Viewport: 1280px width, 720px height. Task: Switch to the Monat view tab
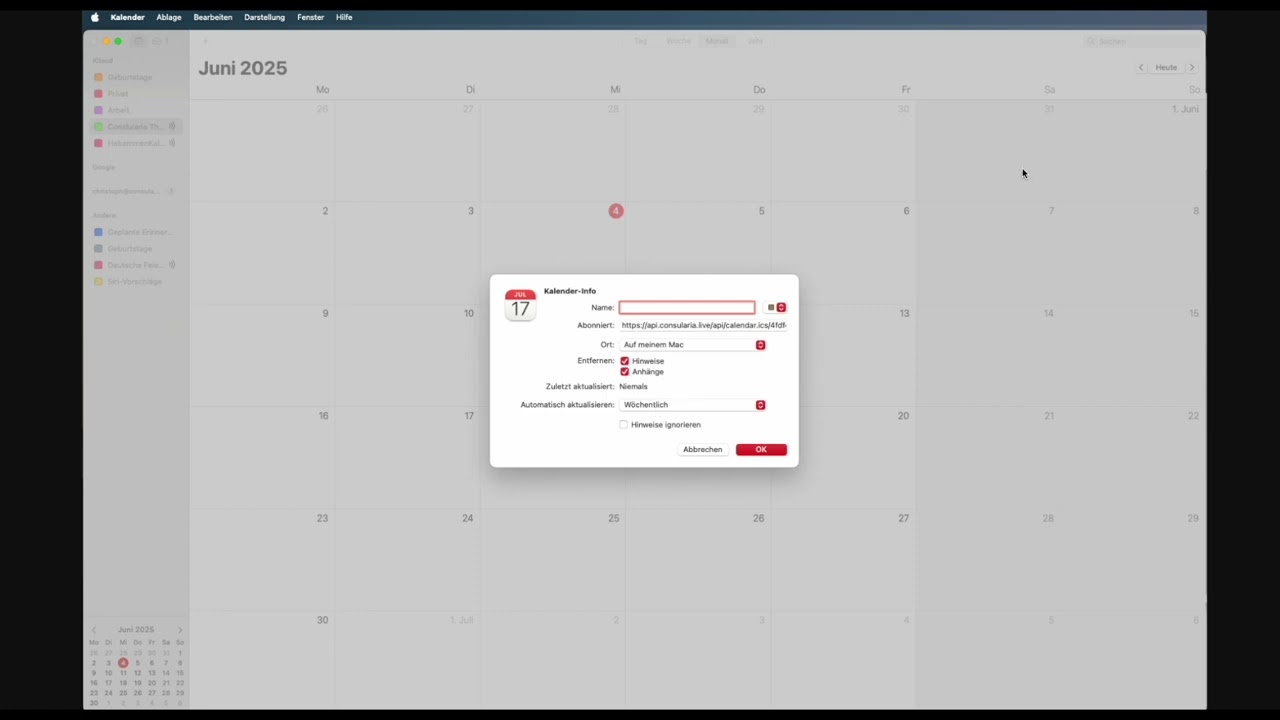tap(717, 41)
